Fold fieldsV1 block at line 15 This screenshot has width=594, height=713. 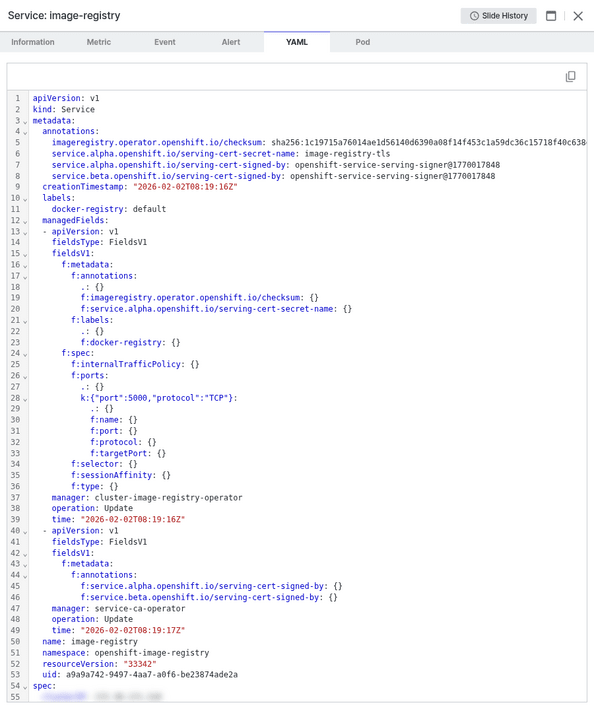pyautogui.click(x=25, y=255)
